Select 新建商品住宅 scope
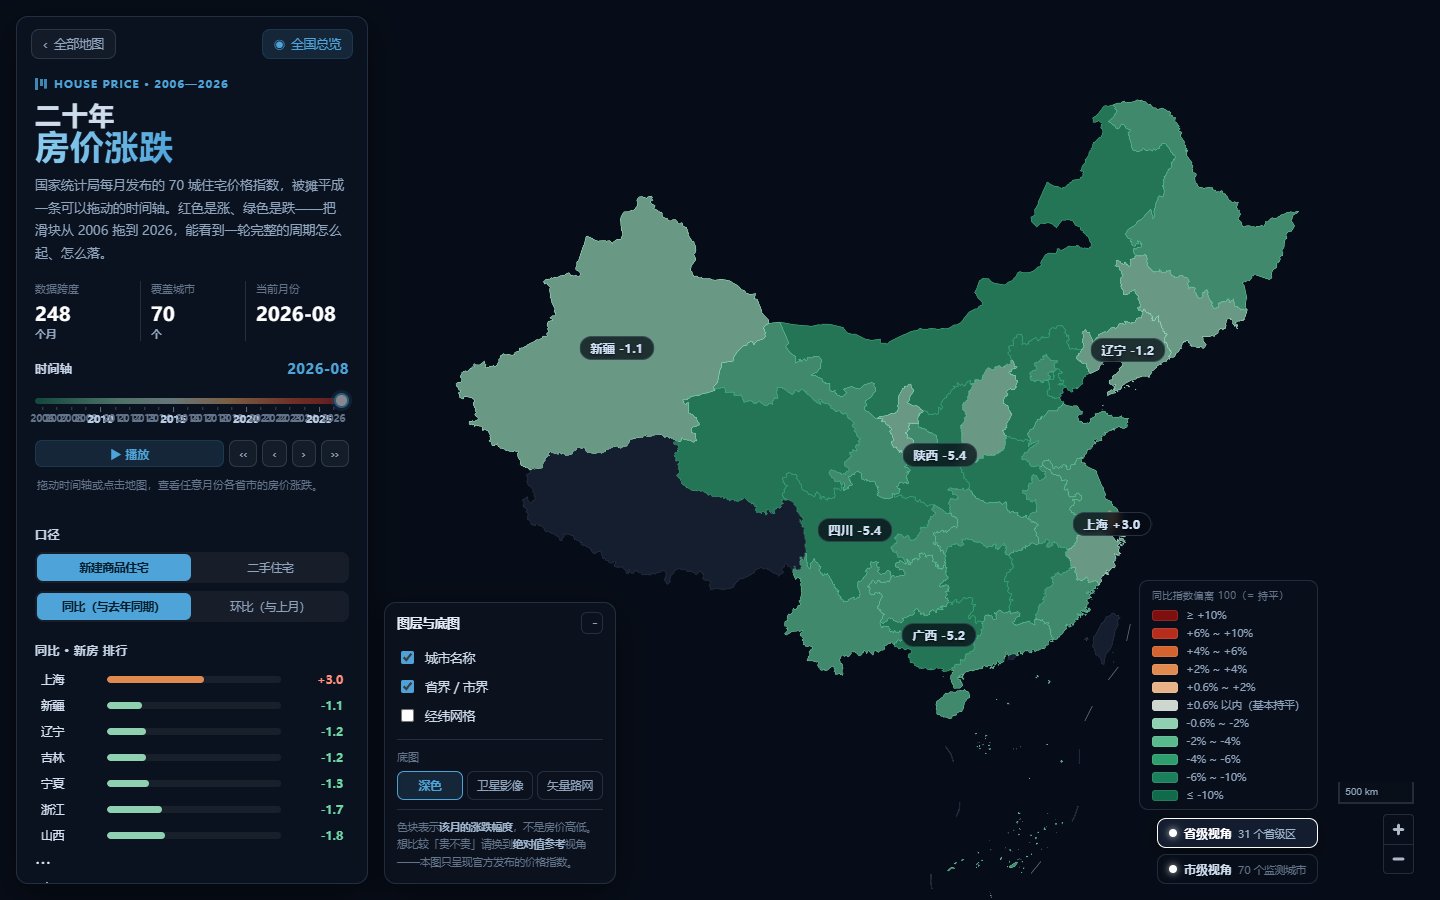Viewport: 1440px width, 900px height. (114, 568)
